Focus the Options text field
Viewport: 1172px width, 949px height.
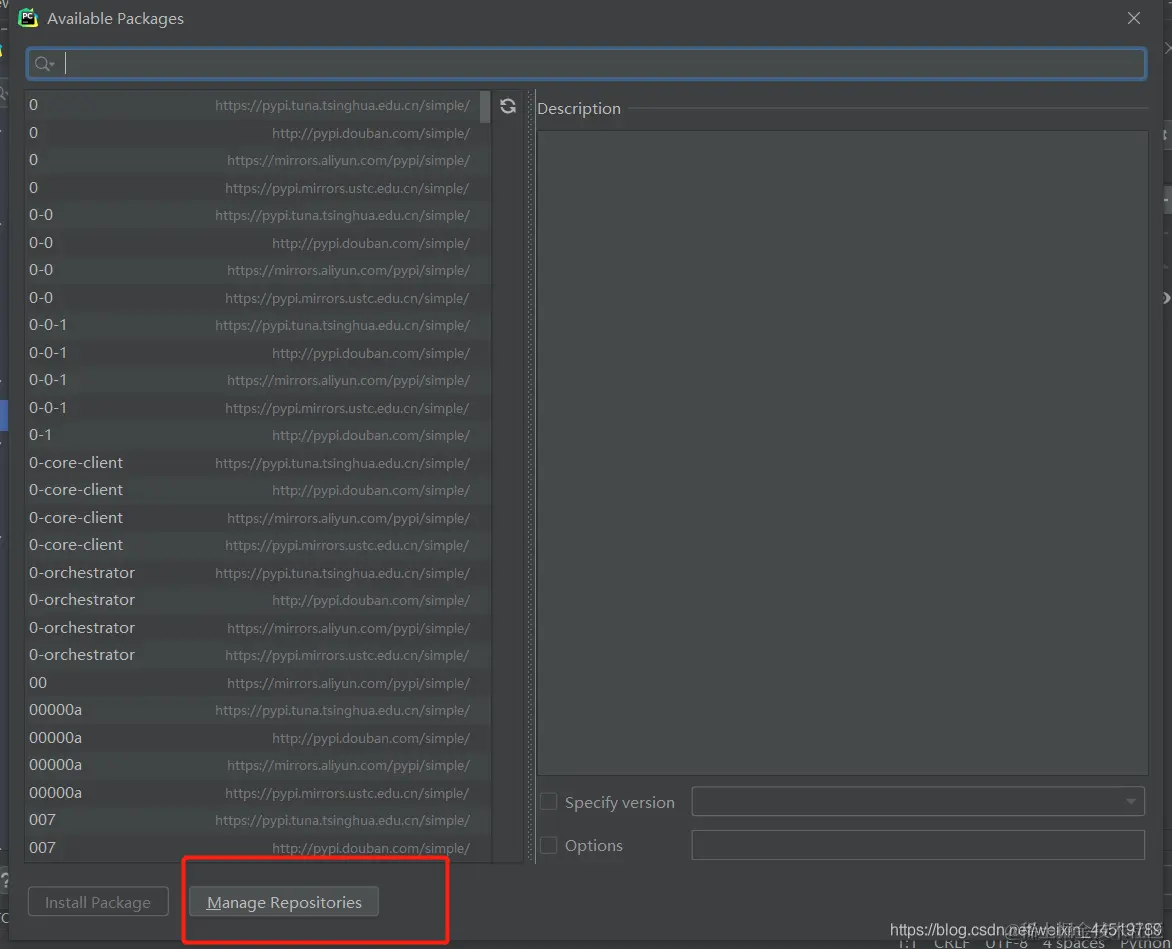(918, 845)
